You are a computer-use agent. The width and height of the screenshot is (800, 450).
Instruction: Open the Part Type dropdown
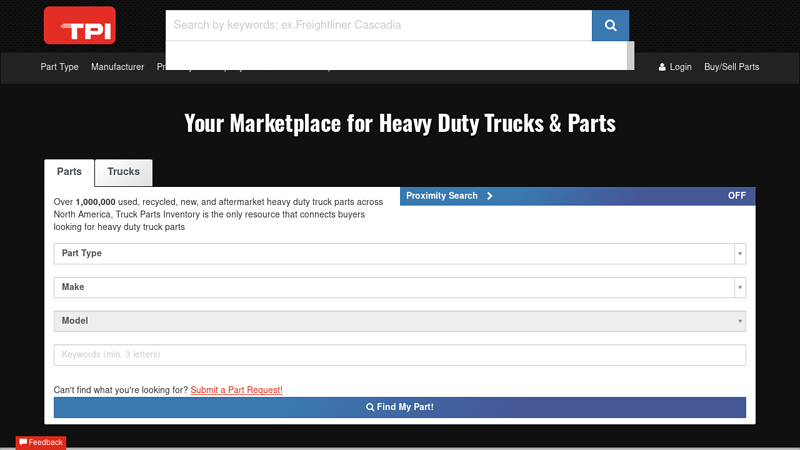(x=400, y=254)
